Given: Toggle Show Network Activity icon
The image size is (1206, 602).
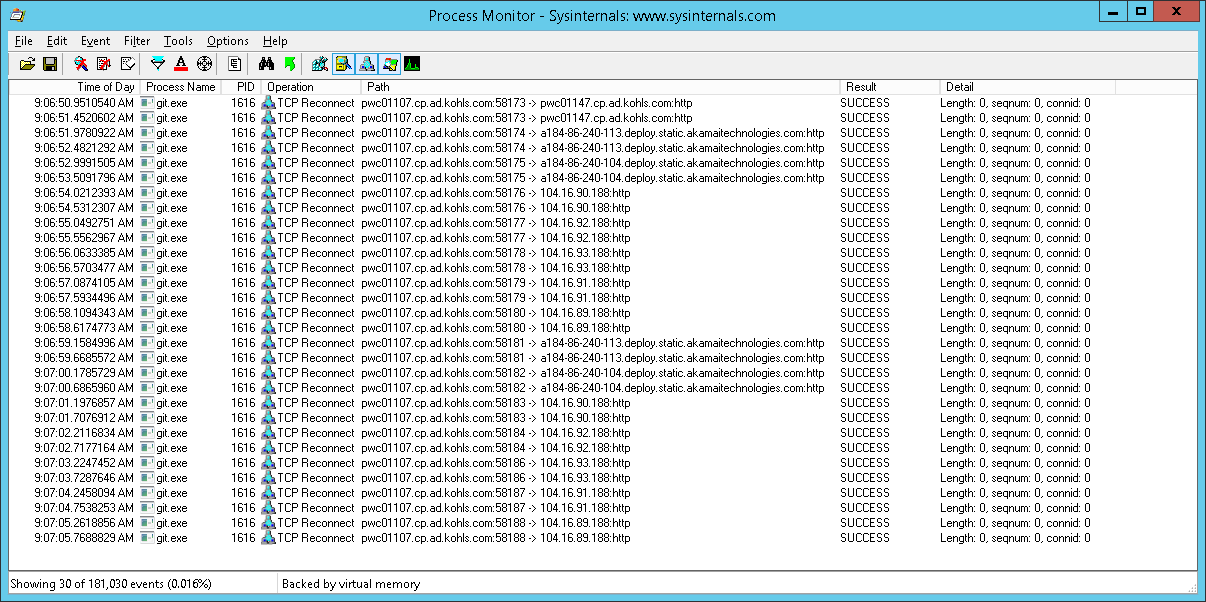Looking at the screenshot, I should pyautogui.click(x=366, y=64).
